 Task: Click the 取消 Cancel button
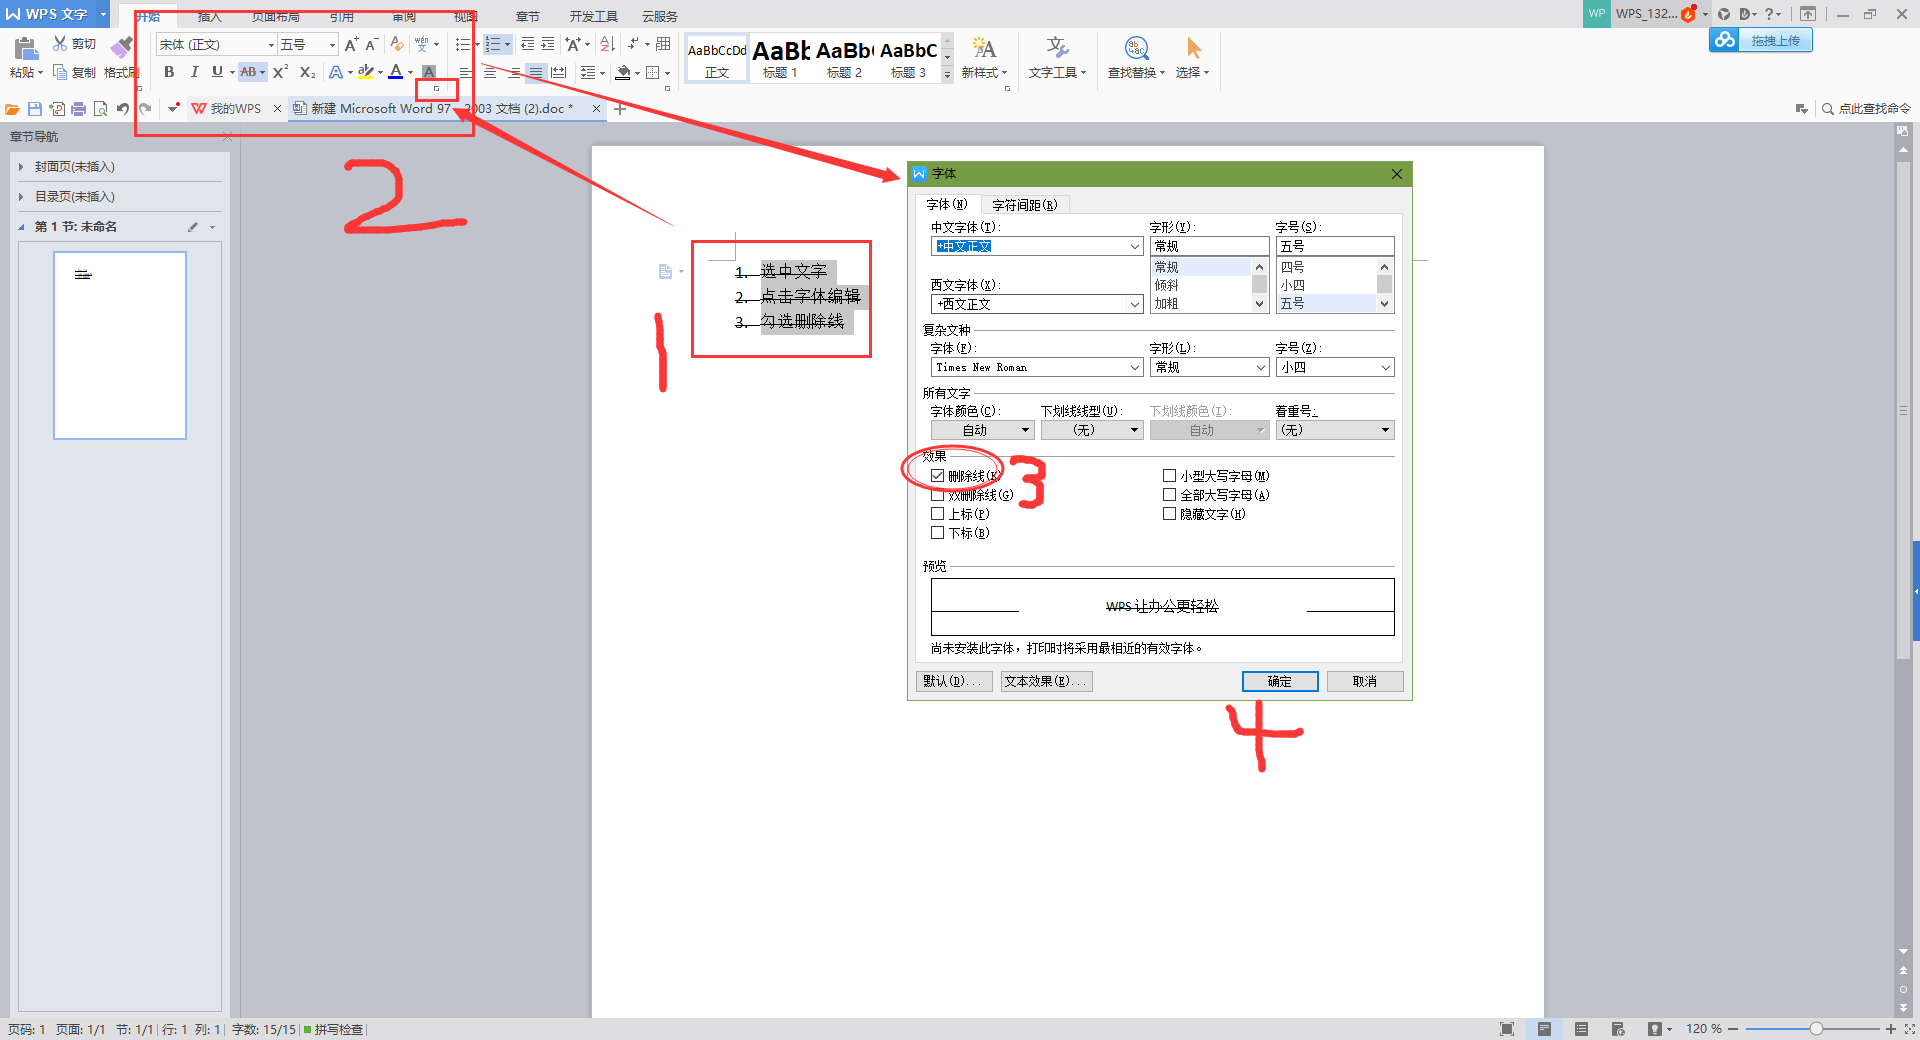1365,681
